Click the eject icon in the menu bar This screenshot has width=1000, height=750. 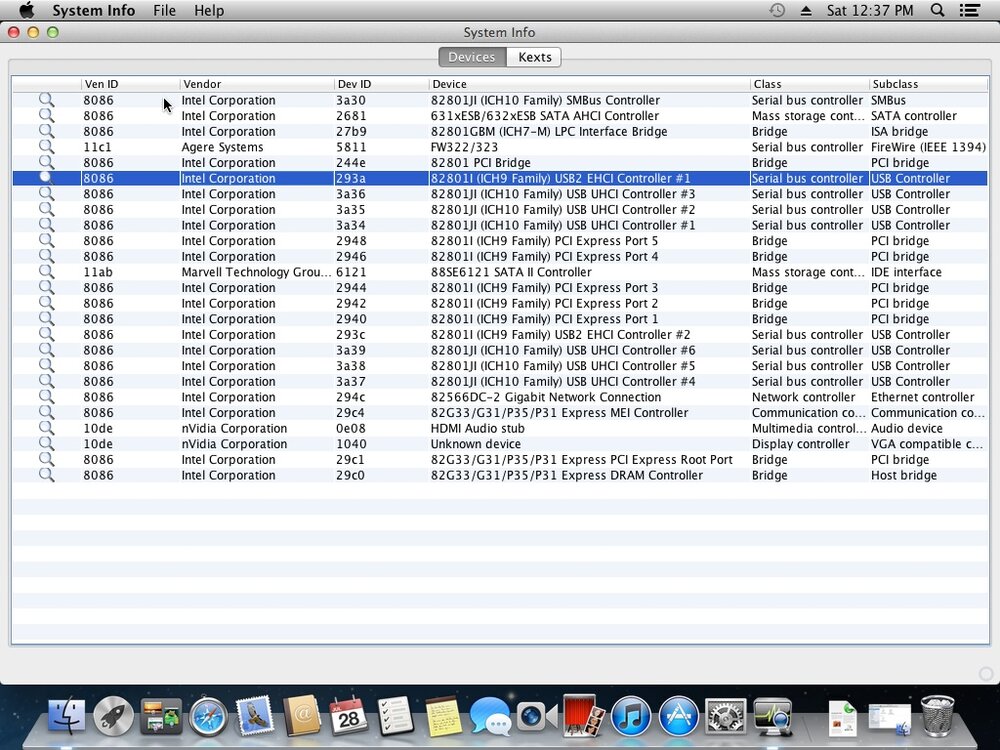[x=806, y=10]
